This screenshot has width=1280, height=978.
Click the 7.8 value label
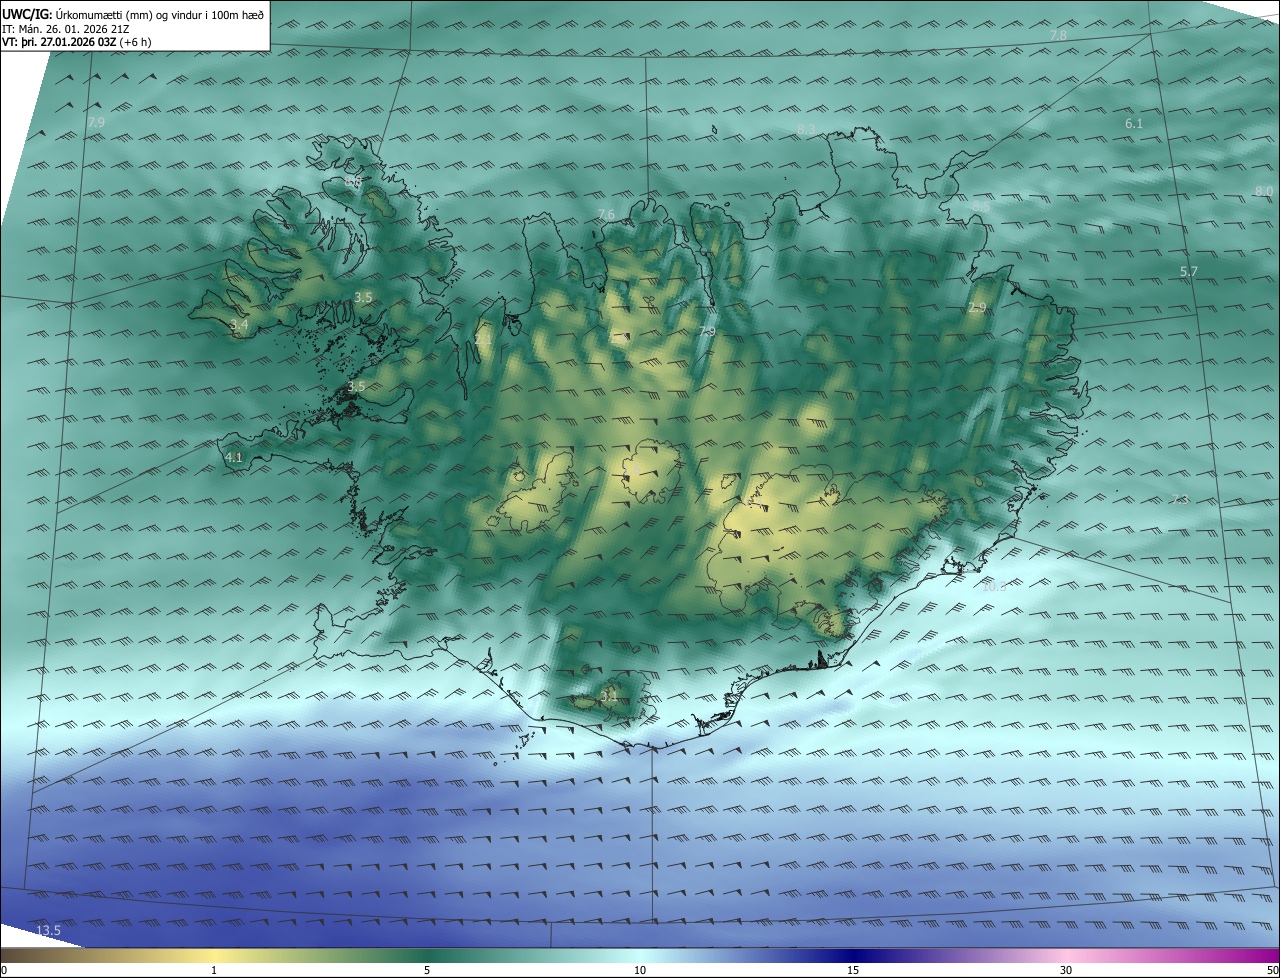click(x=1058, y=36)
